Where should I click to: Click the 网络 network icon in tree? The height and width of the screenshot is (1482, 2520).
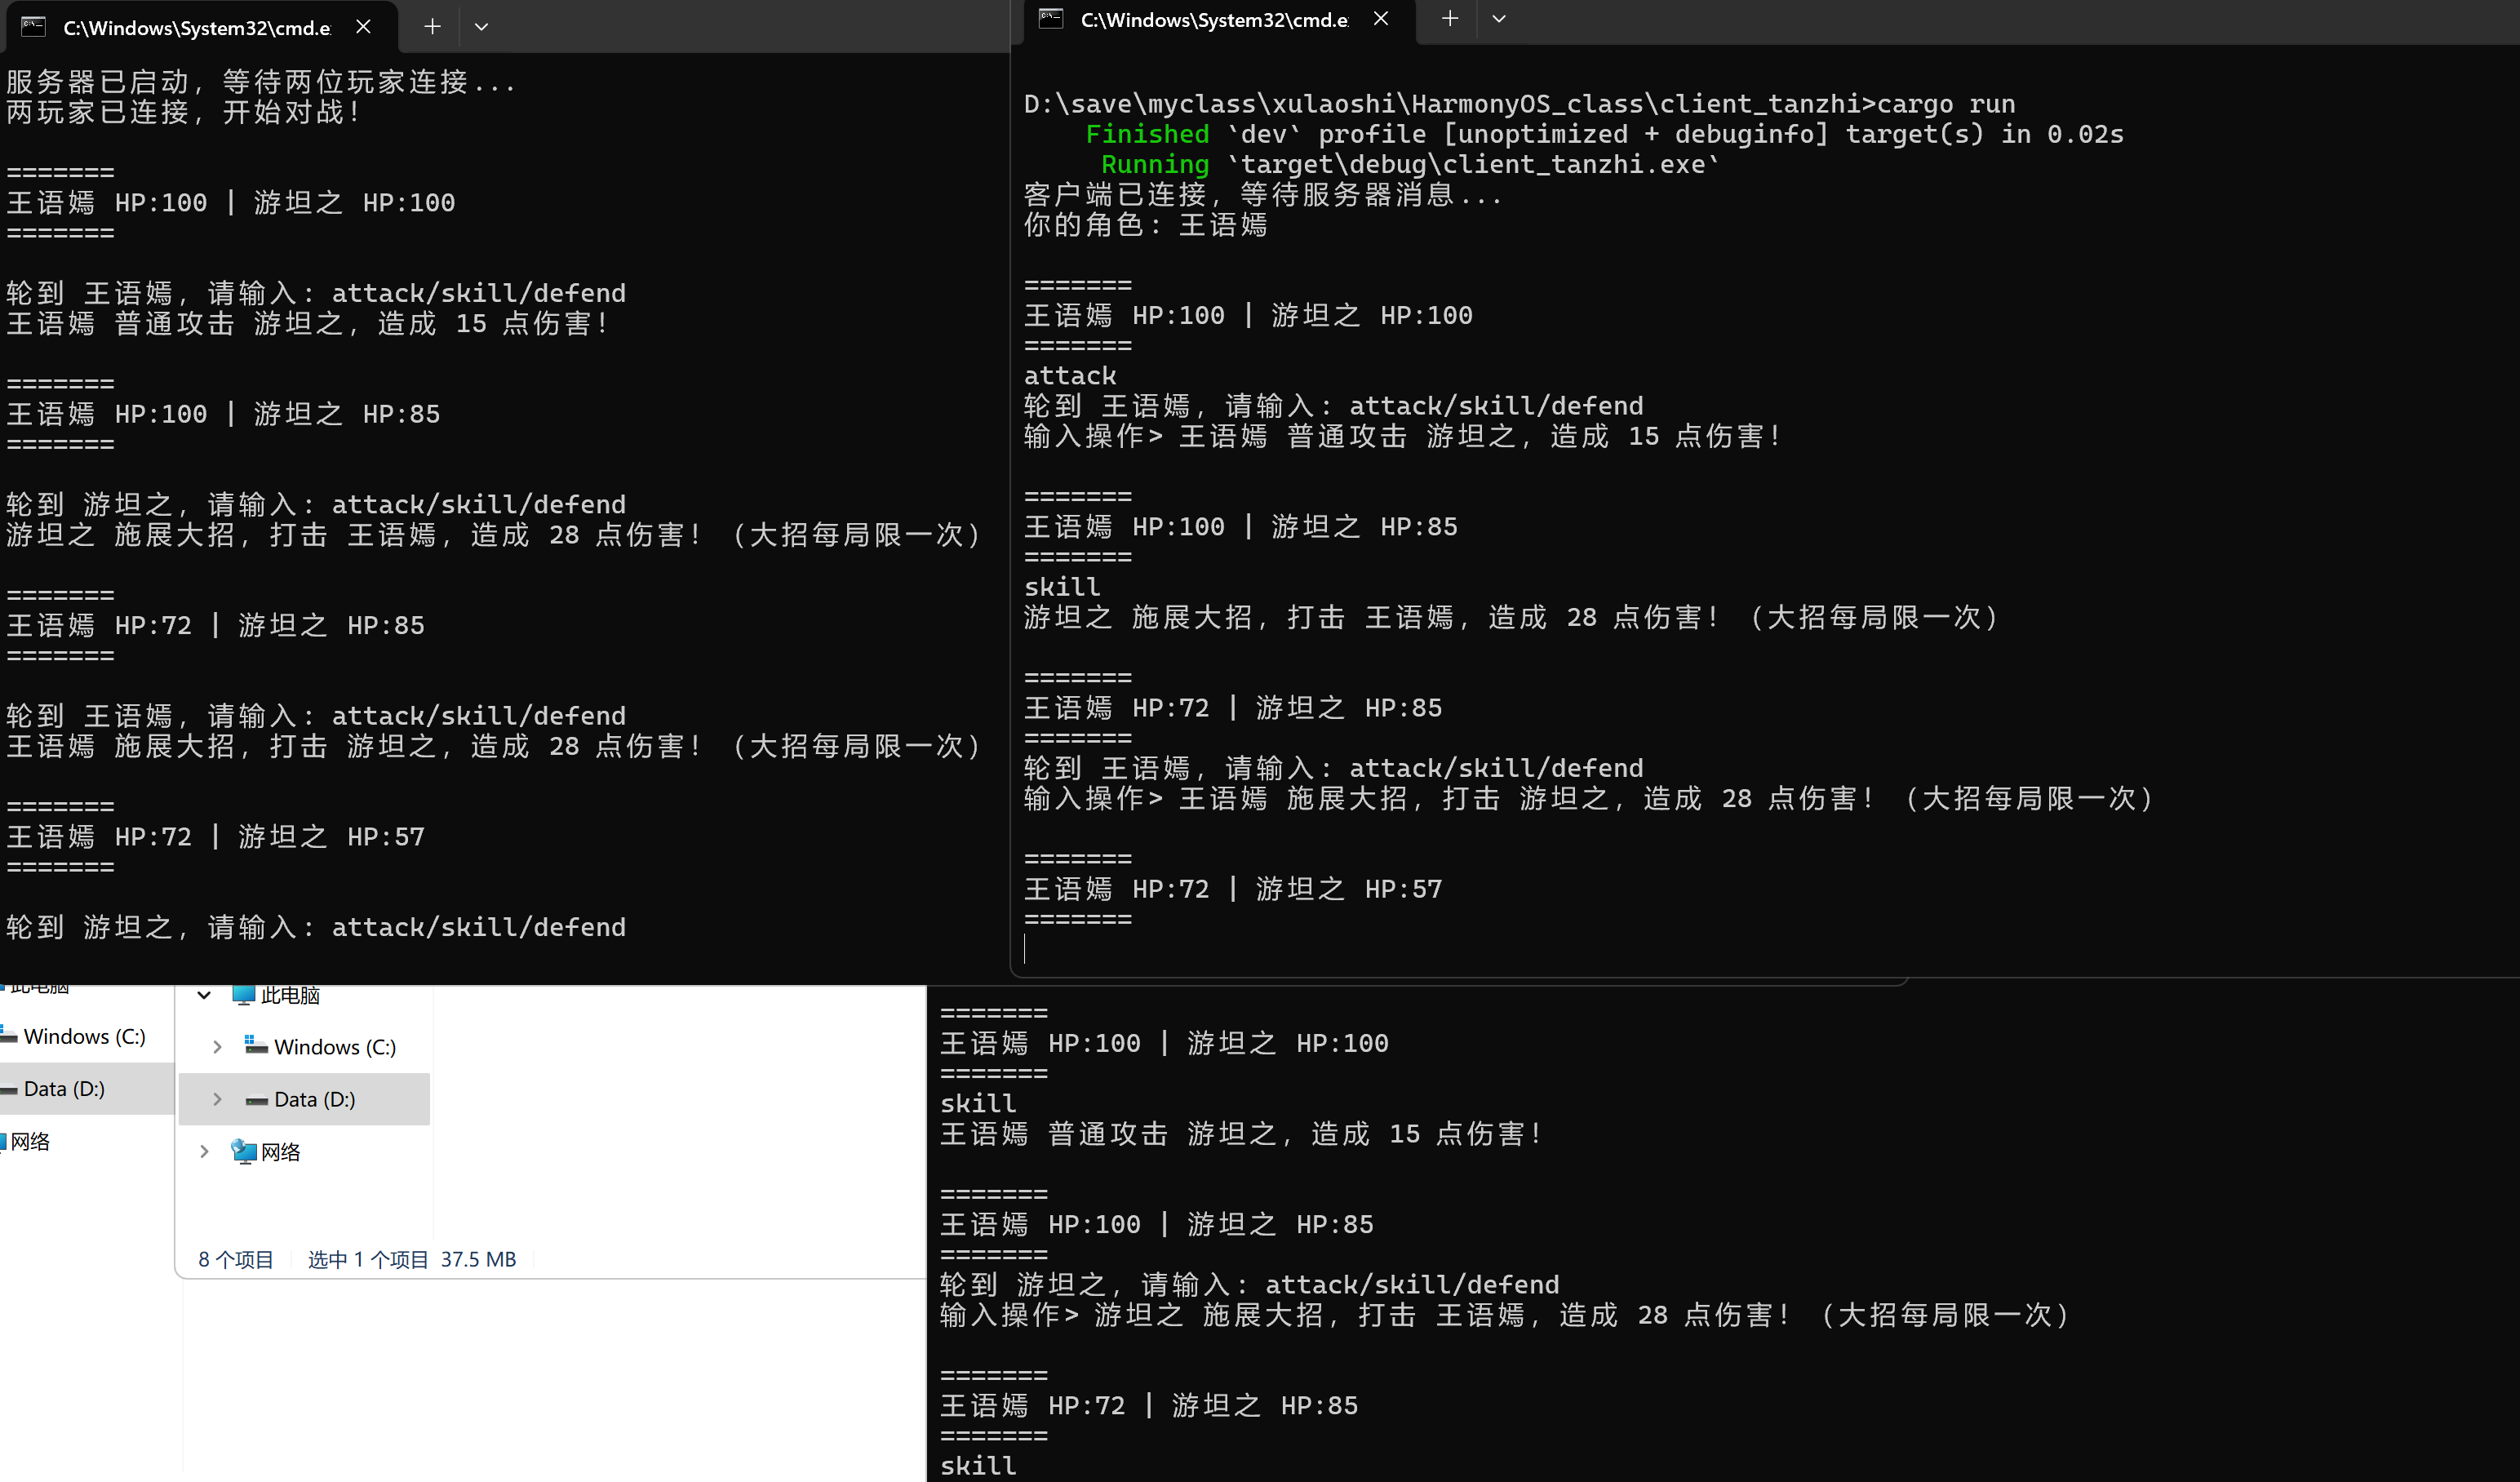tap(244, 1152)
